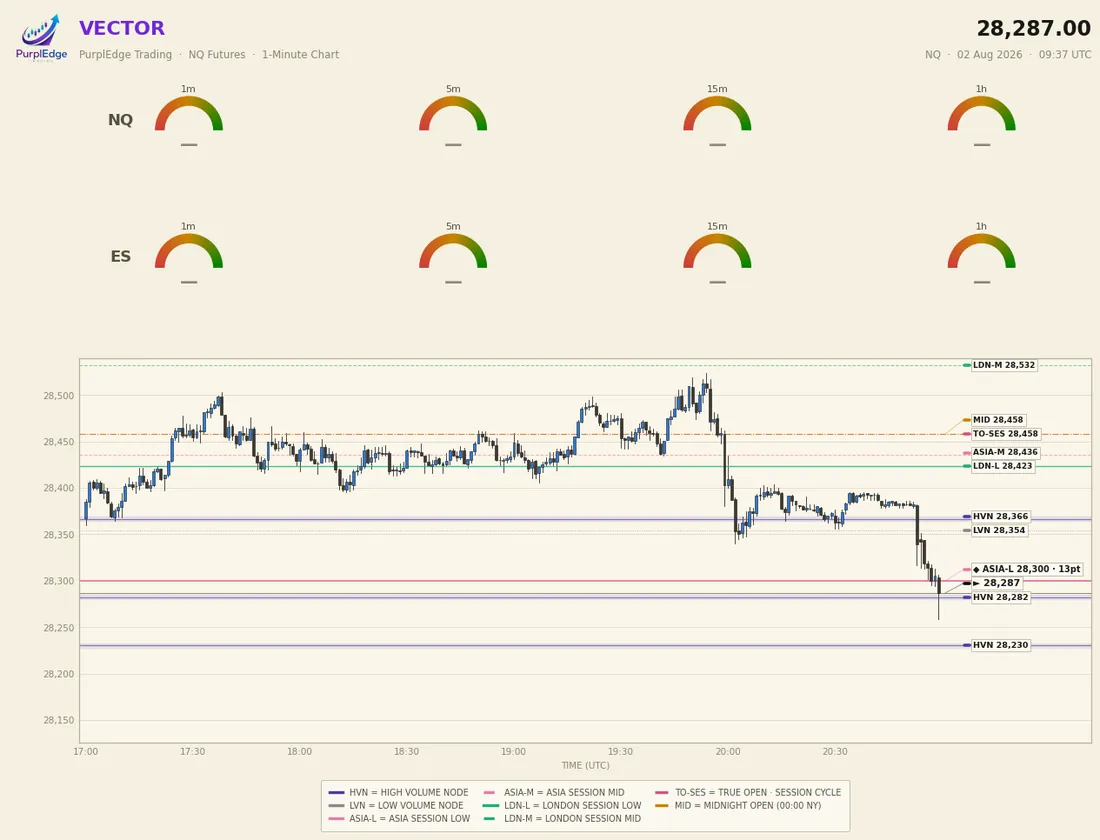The width and height of the screenshot is (1100, 840).
Task: Click the ASIA-M 28,436 level tag
Action: 1005,452
